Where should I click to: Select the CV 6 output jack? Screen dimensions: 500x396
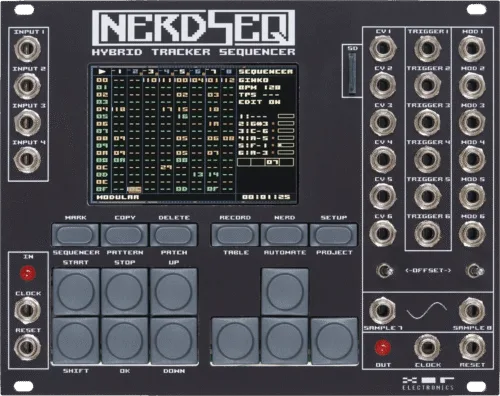pos(383,233)
